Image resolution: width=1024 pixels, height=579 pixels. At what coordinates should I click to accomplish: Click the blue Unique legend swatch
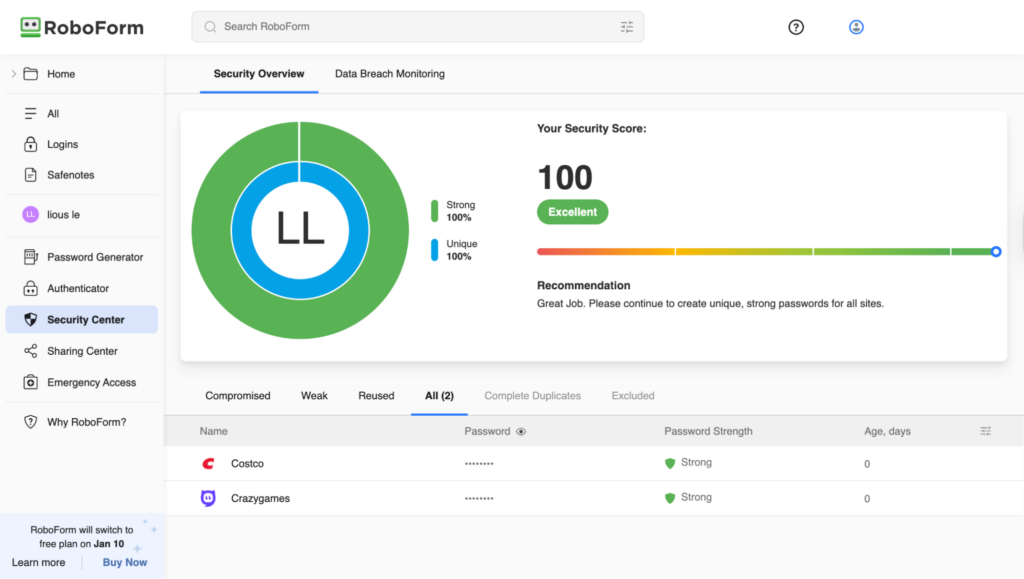pos(434,250)
